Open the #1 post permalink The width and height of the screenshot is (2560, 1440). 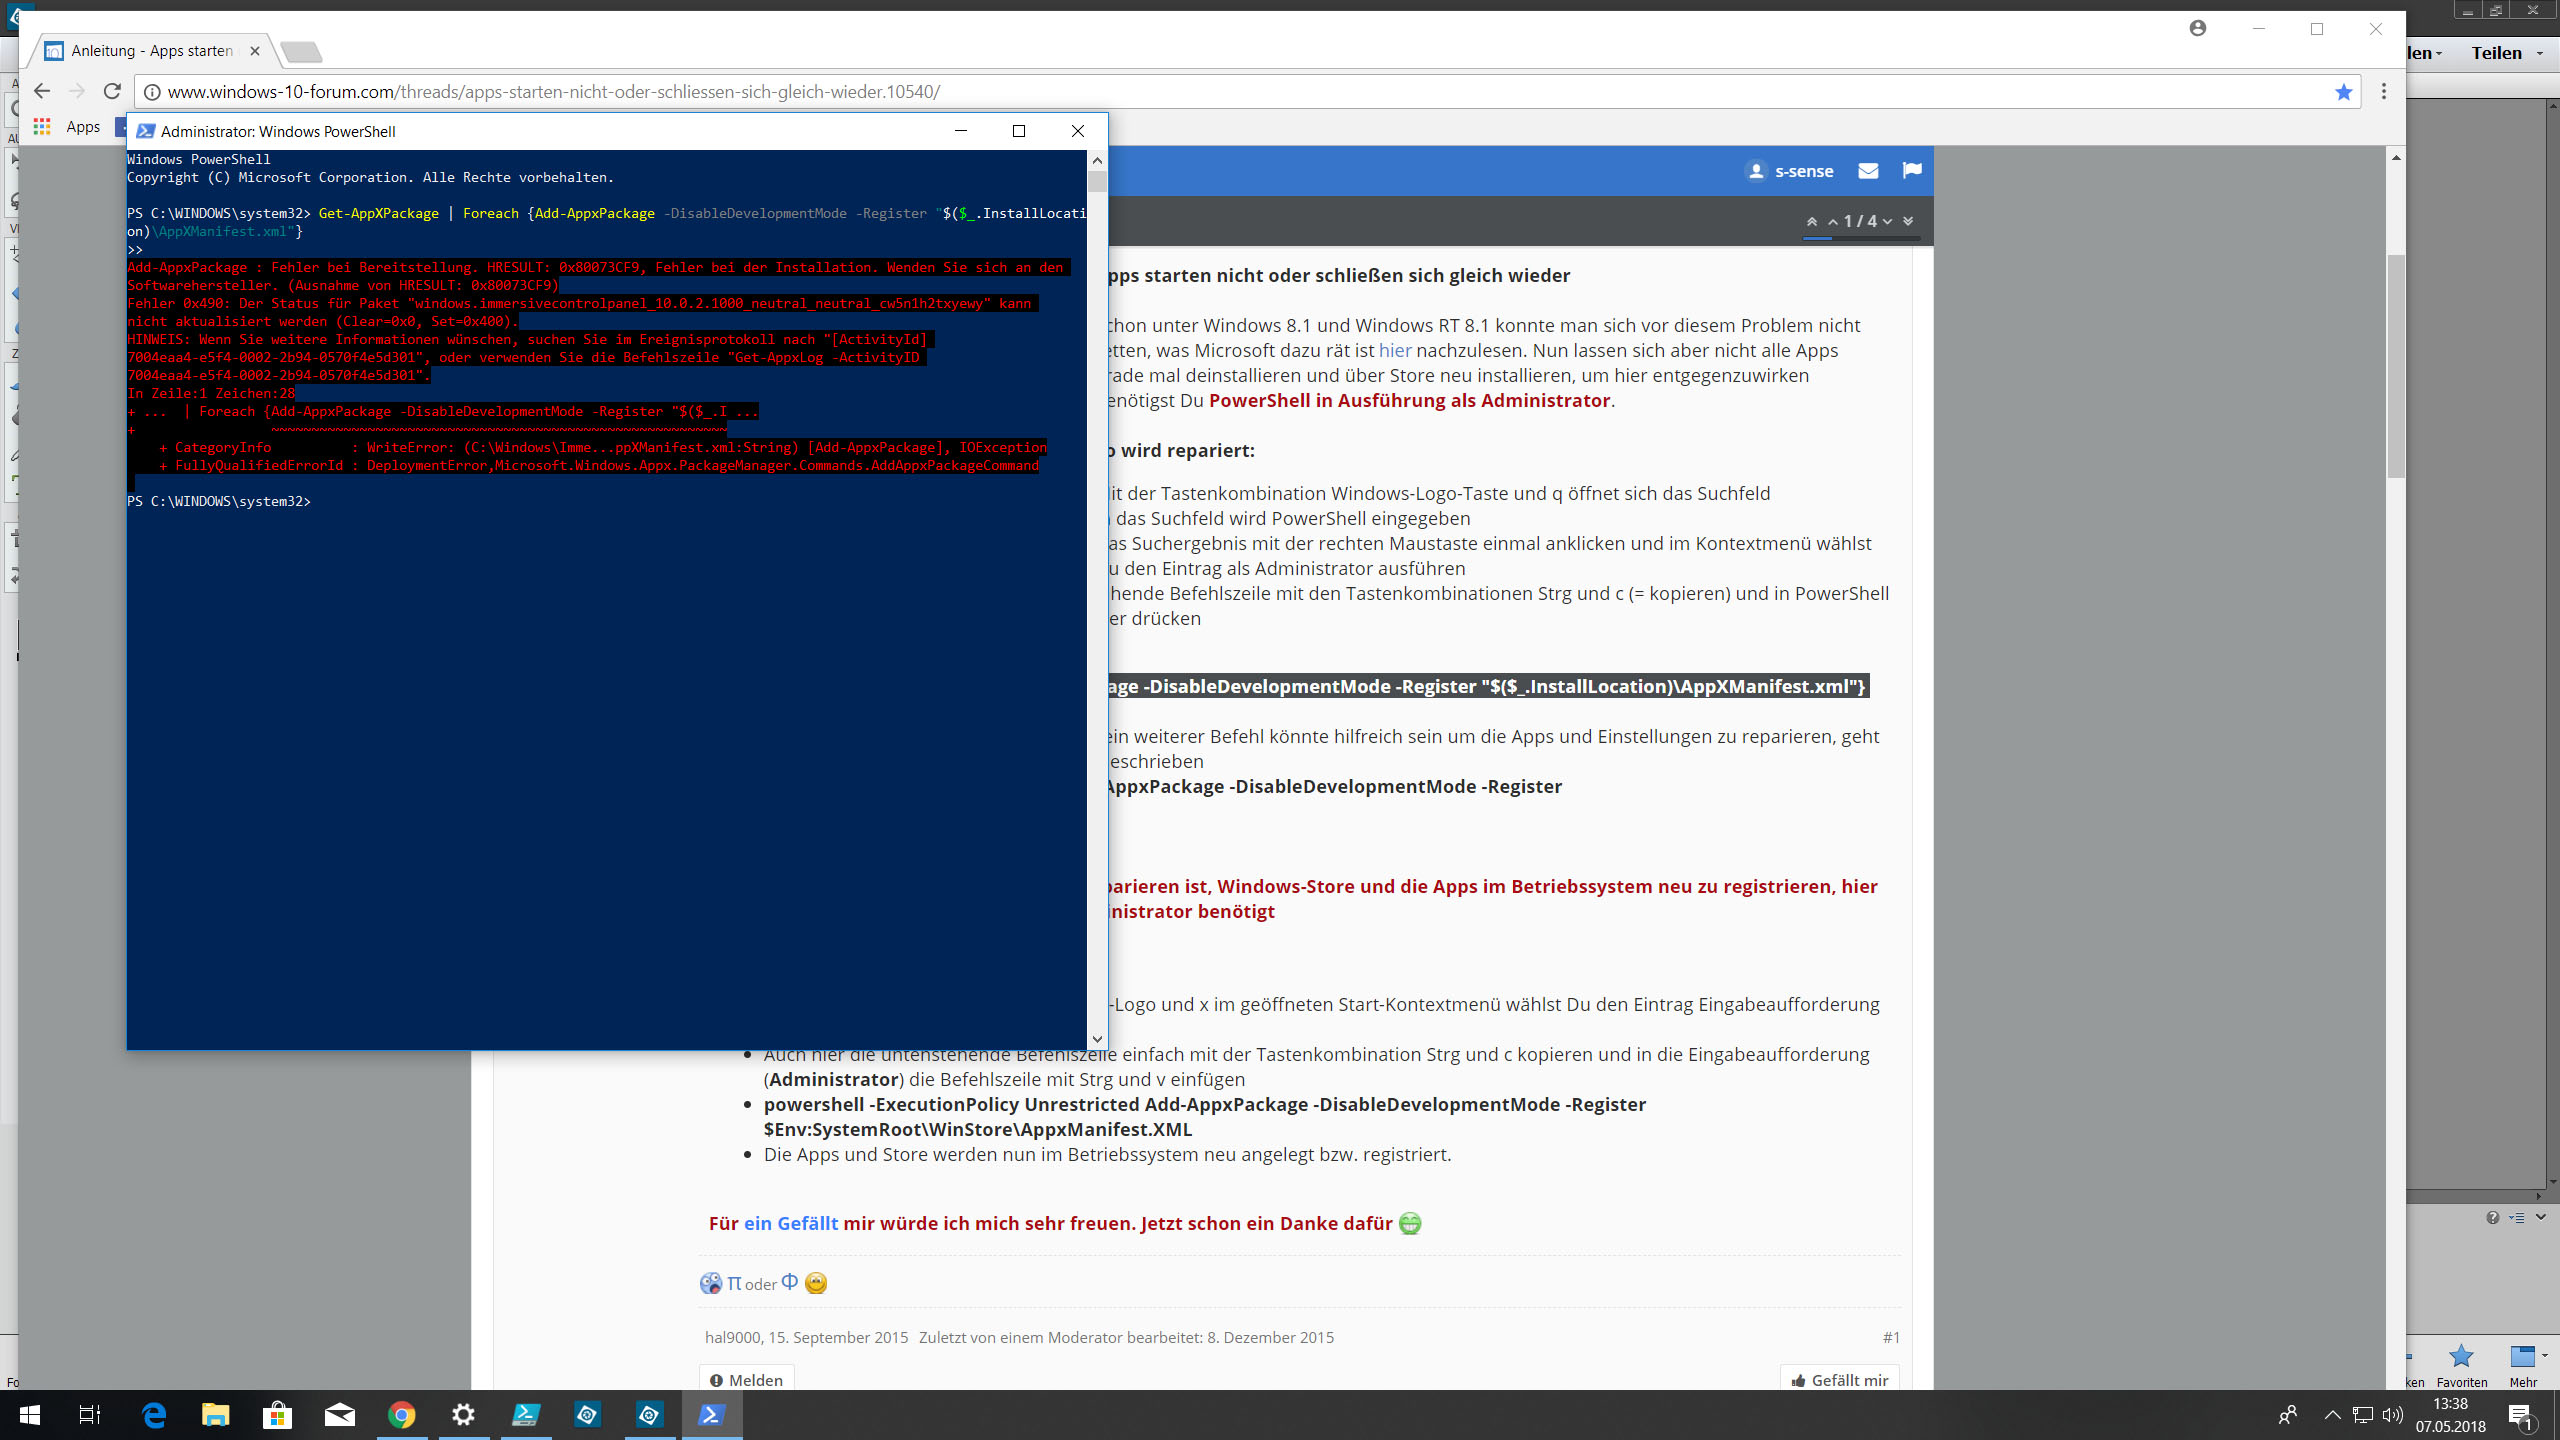1891,1337
